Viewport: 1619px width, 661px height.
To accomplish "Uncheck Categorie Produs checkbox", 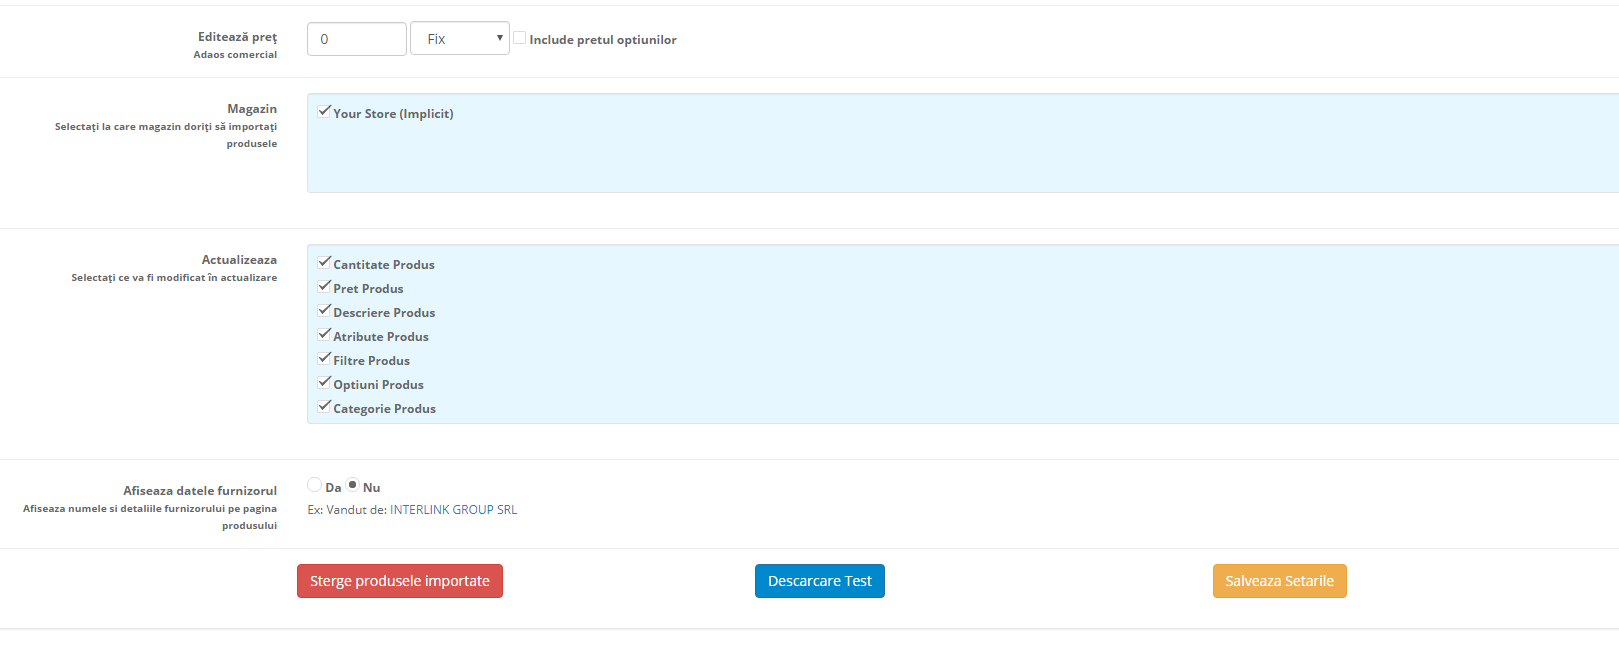I will 324,407.
